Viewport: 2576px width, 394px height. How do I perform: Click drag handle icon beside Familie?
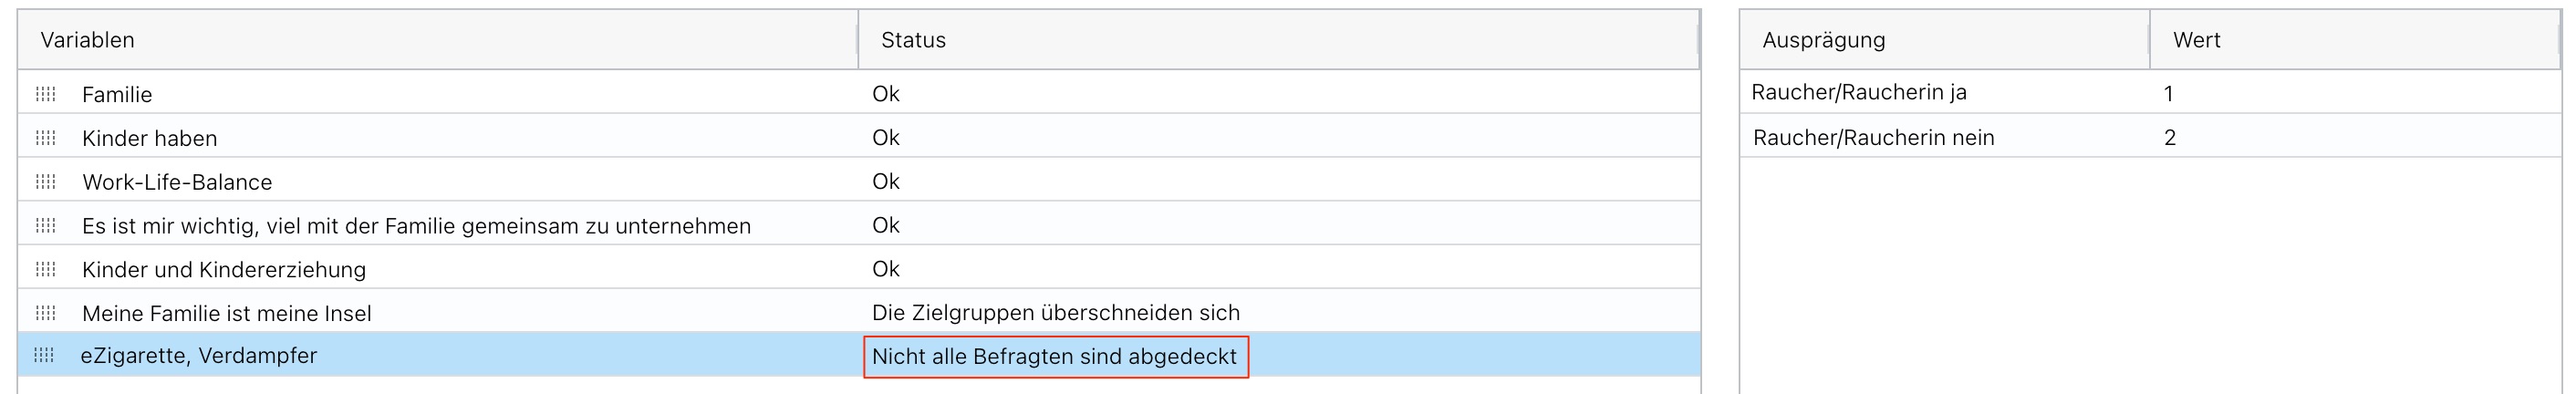coord(46,94)
